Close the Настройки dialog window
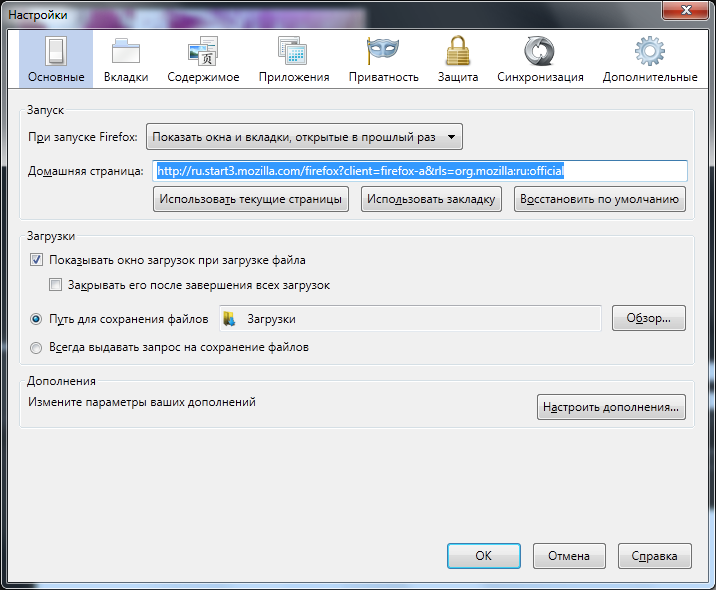The width and height of the screenshot is (716, 590). [x=686, y=10]
